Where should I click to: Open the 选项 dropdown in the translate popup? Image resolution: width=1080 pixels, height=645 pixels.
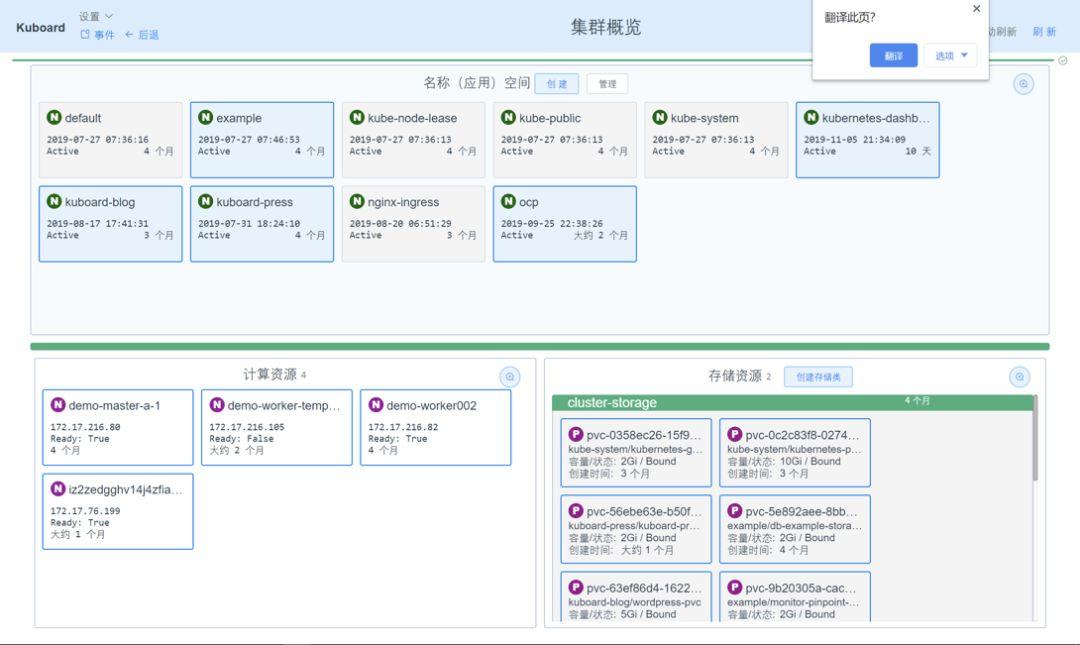948,55
